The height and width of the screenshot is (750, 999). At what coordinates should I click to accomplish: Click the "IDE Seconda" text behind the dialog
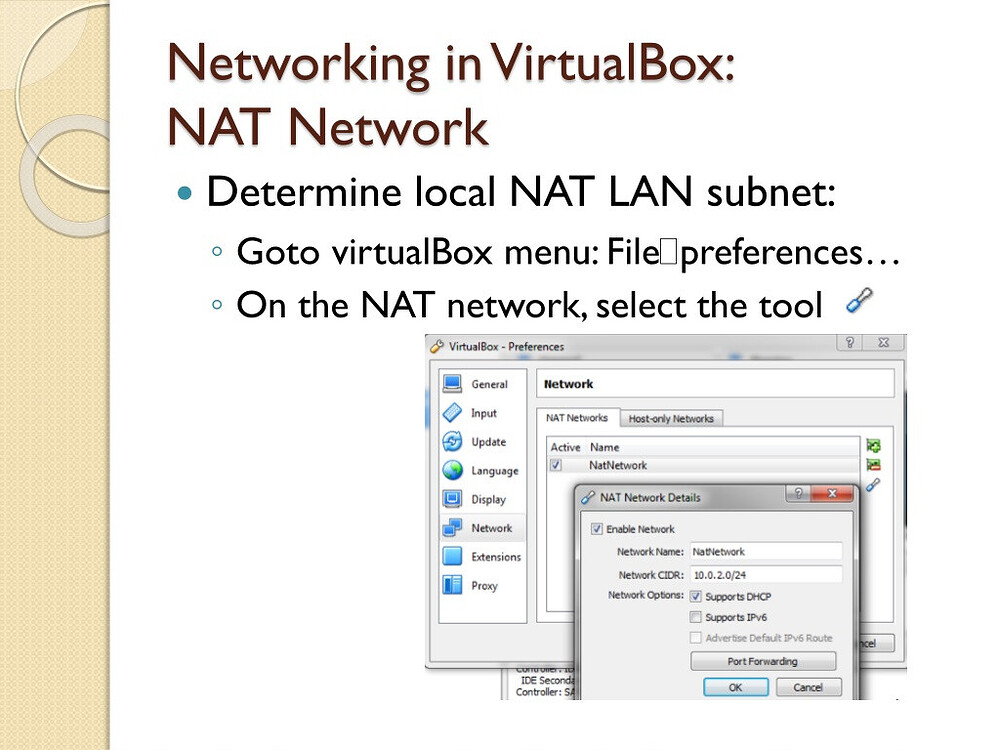click(547, 681)
